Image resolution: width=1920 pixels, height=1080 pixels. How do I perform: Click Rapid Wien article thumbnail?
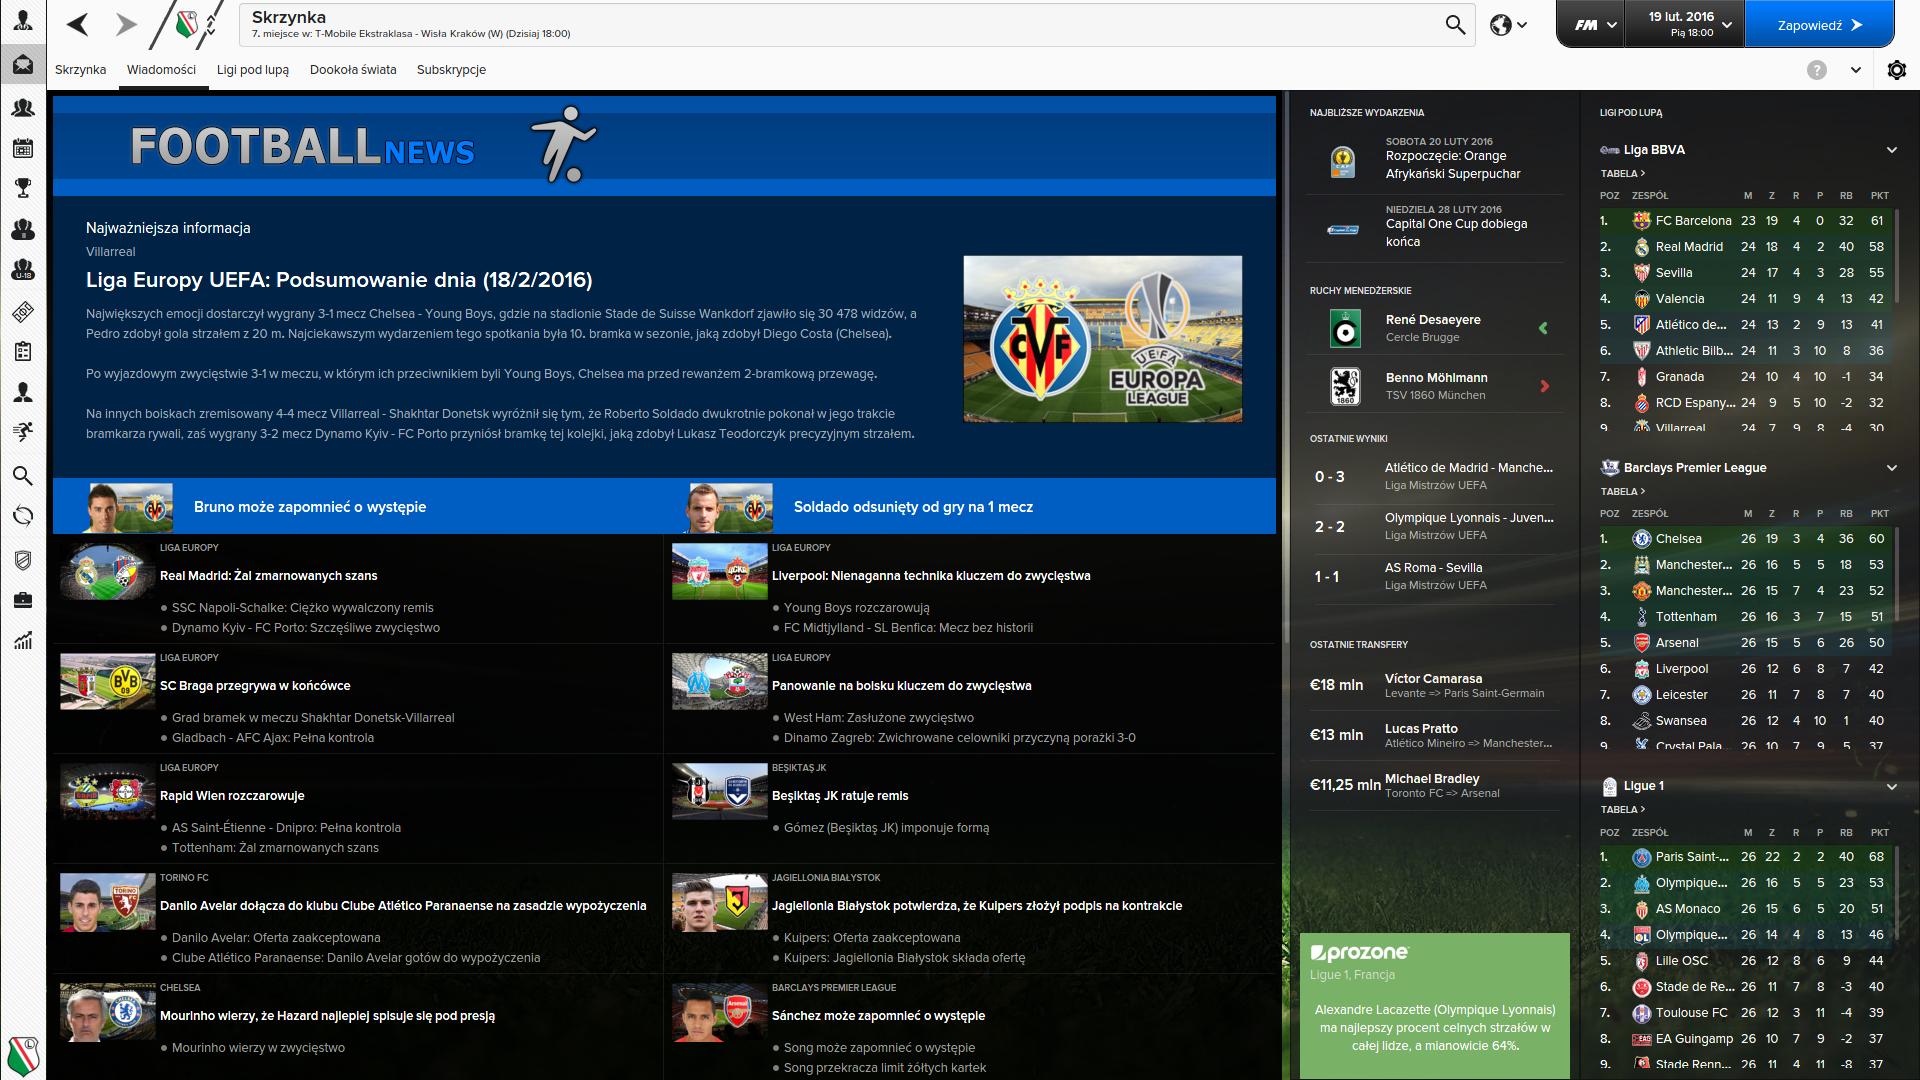(108, 792)
